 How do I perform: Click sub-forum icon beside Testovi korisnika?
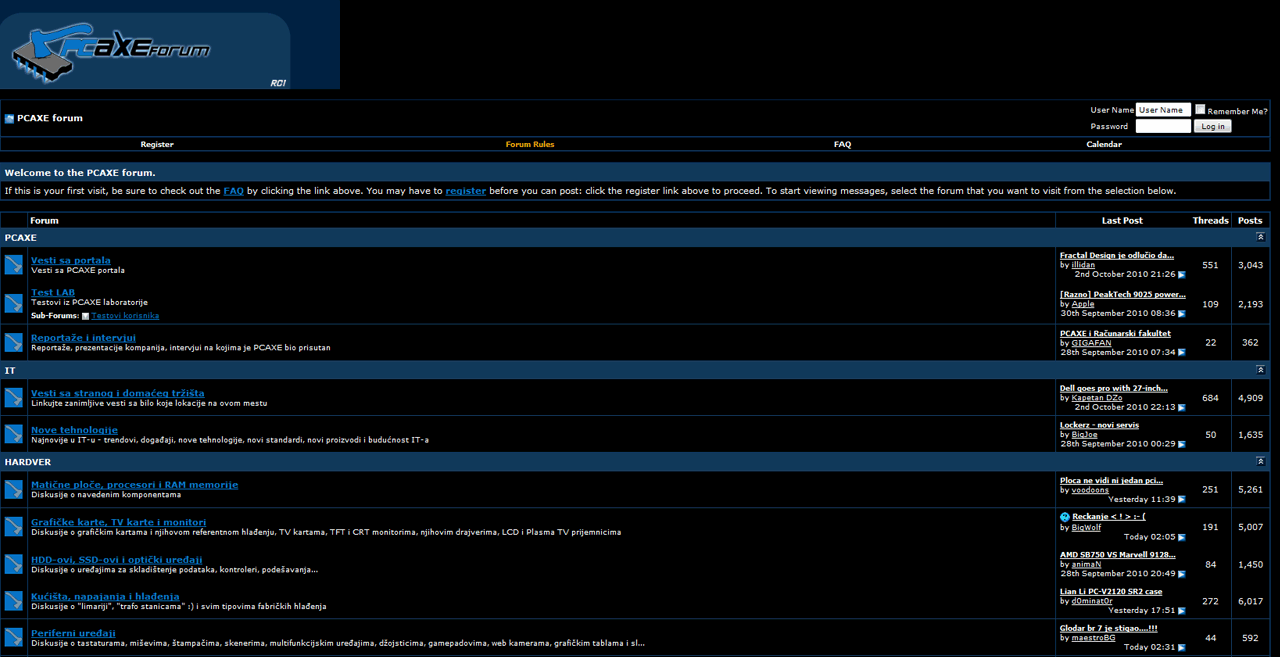[86, 316]
